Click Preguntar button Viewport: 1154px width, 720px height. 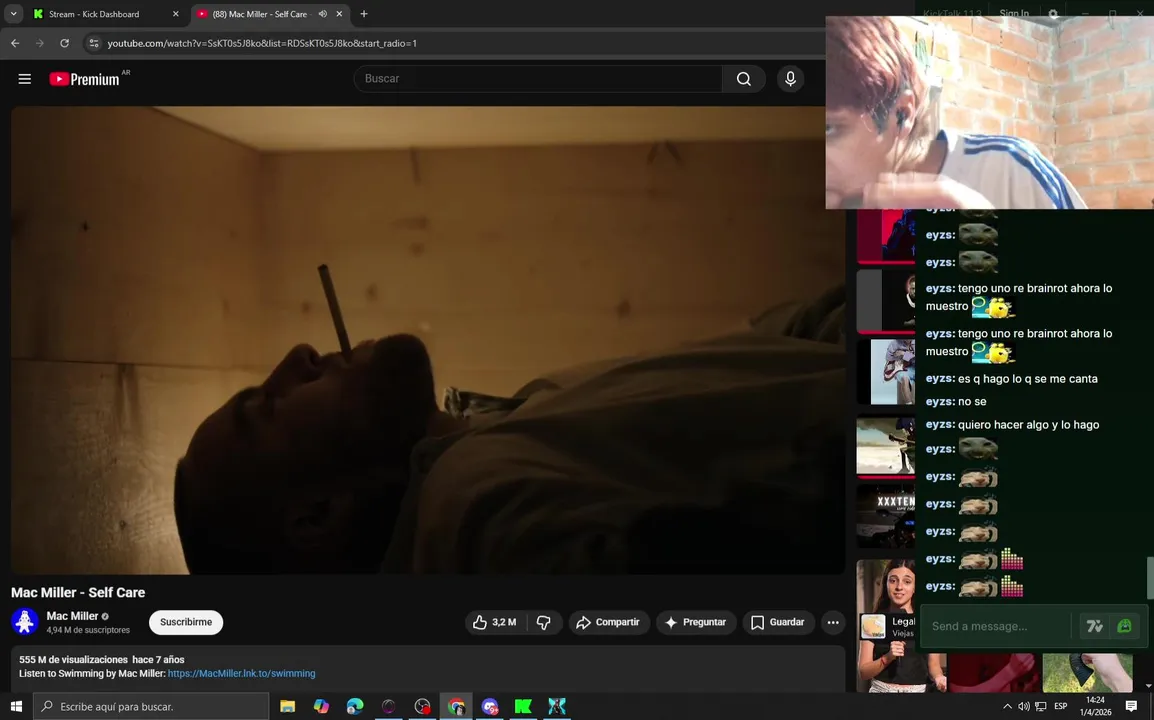(696, 622)
